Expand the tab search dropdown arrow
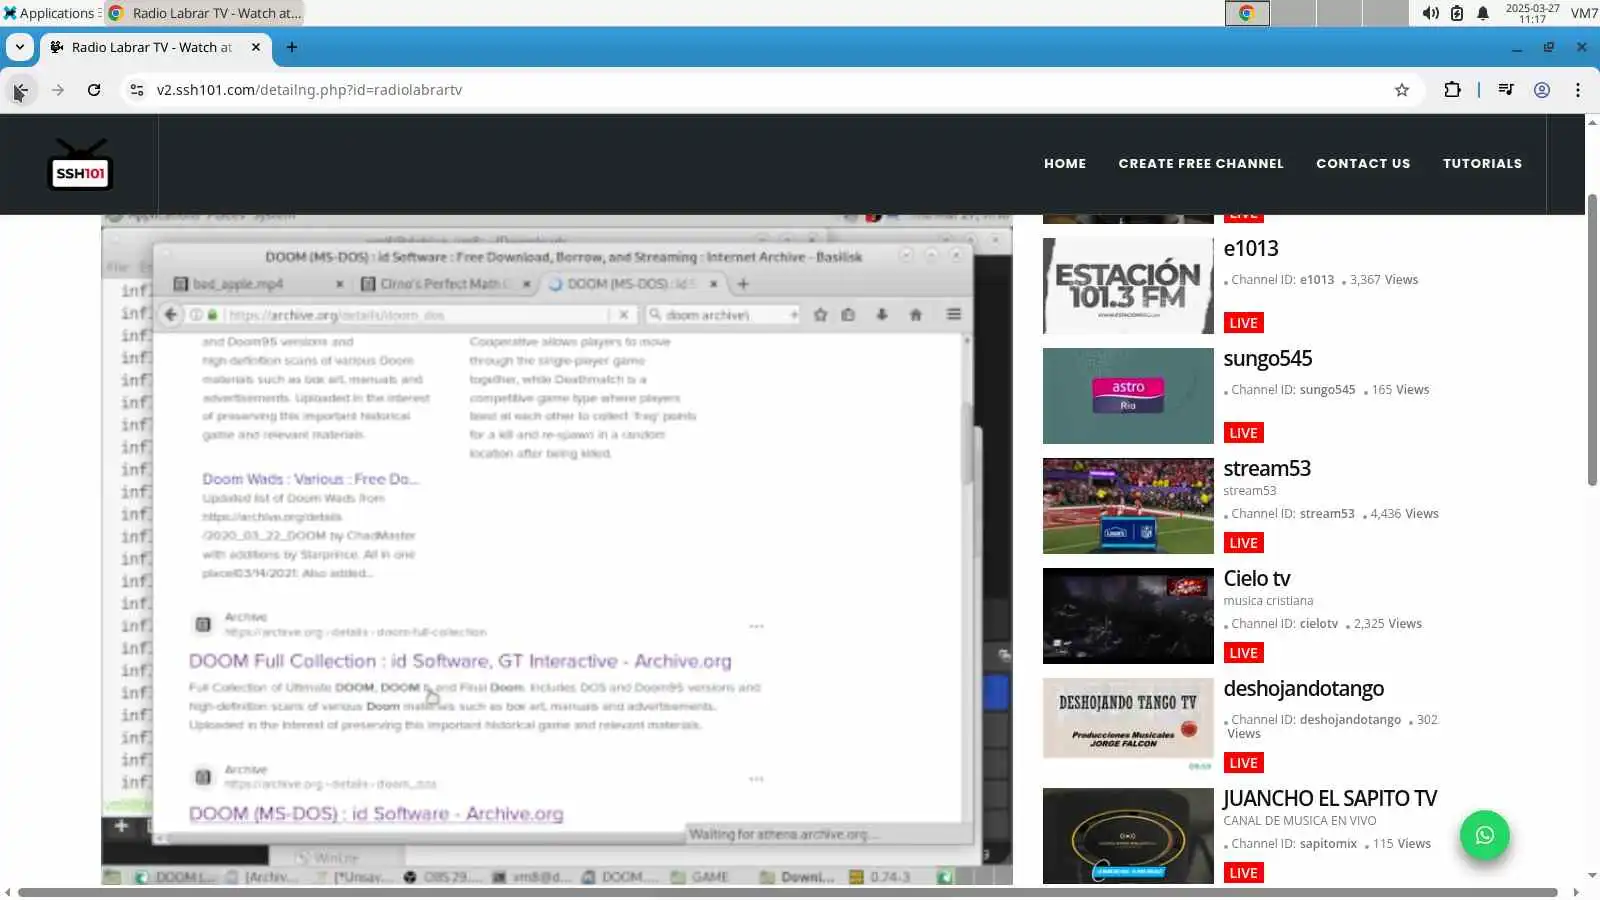1600x900 pixels. pyautogui.click(x=20, y=47)
